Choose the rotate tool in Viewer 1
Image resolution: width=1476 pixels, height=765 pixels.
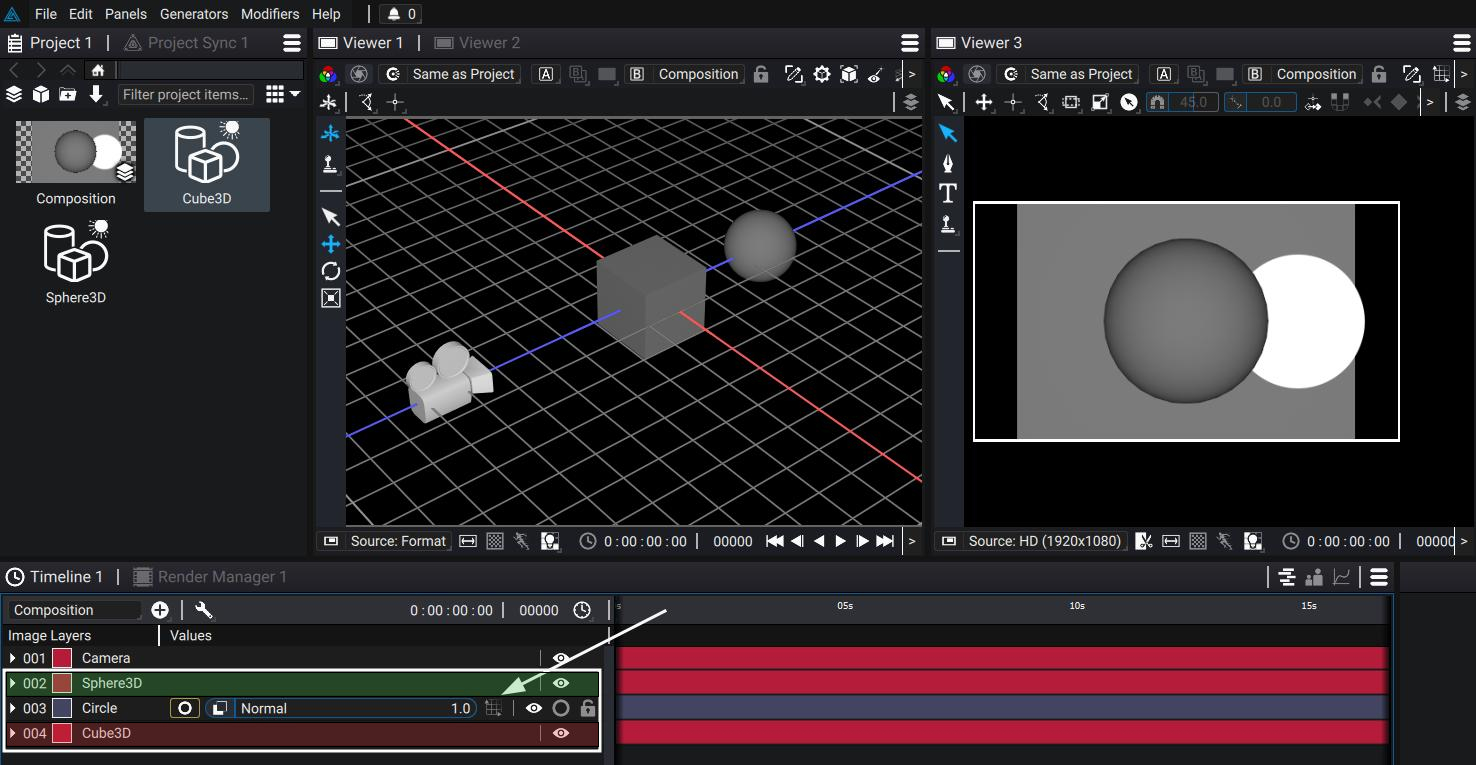coord(331,271)
